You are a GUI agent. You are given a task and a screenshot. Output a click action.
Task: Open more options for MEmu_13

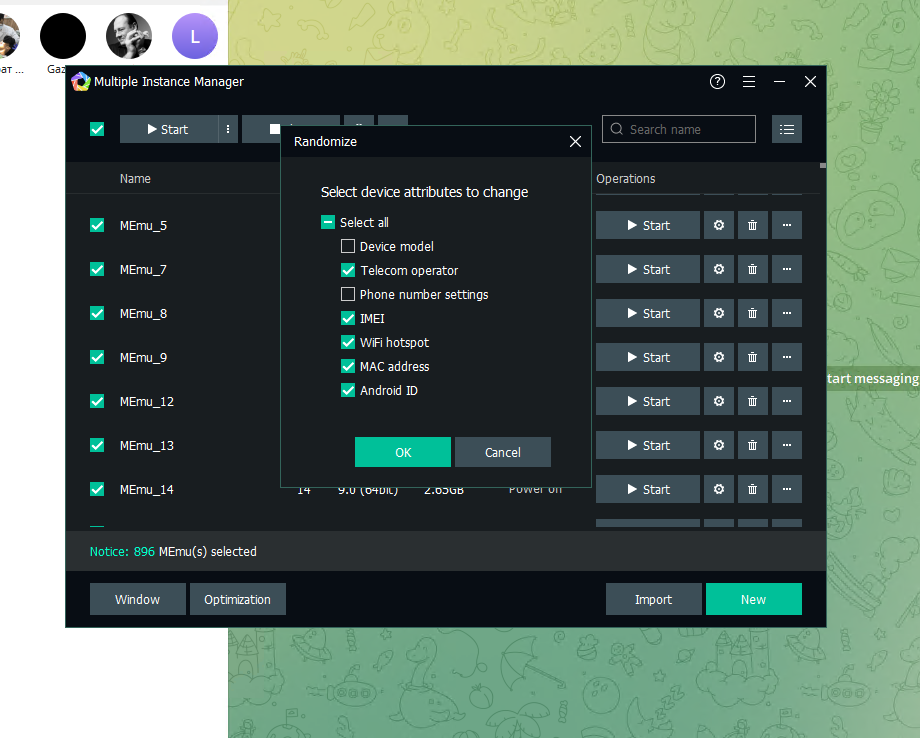click(787, 445)
